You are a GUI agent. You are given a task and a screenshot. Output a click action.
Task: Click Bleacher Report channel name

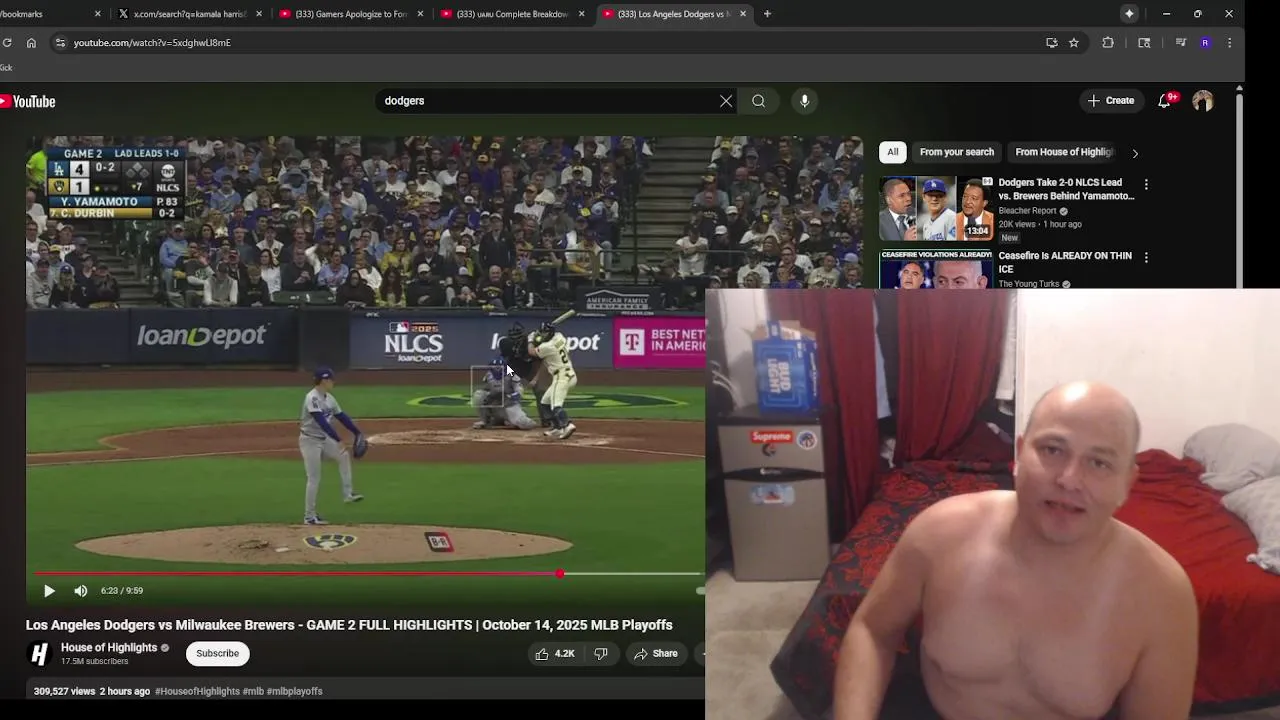pos(1027,211)
